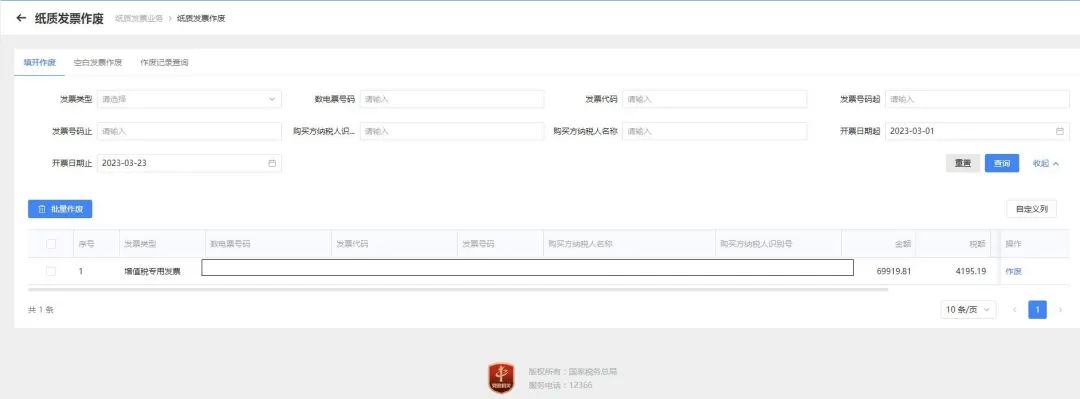The image size is (1080, 399).
Task: Go to the previous page arrow
Action: pos(1015,310)
